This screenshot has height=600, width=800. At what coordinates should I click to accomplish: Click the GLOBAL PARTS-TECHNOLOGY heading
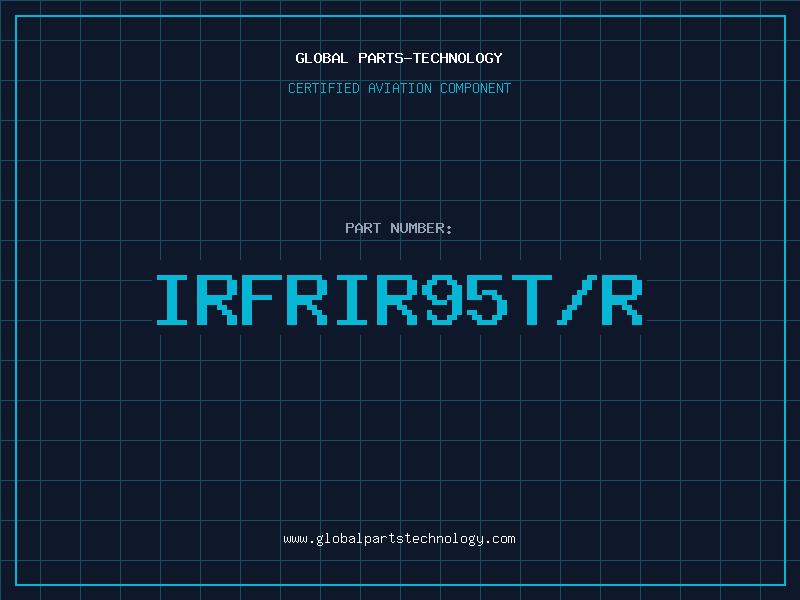point(399,58)
